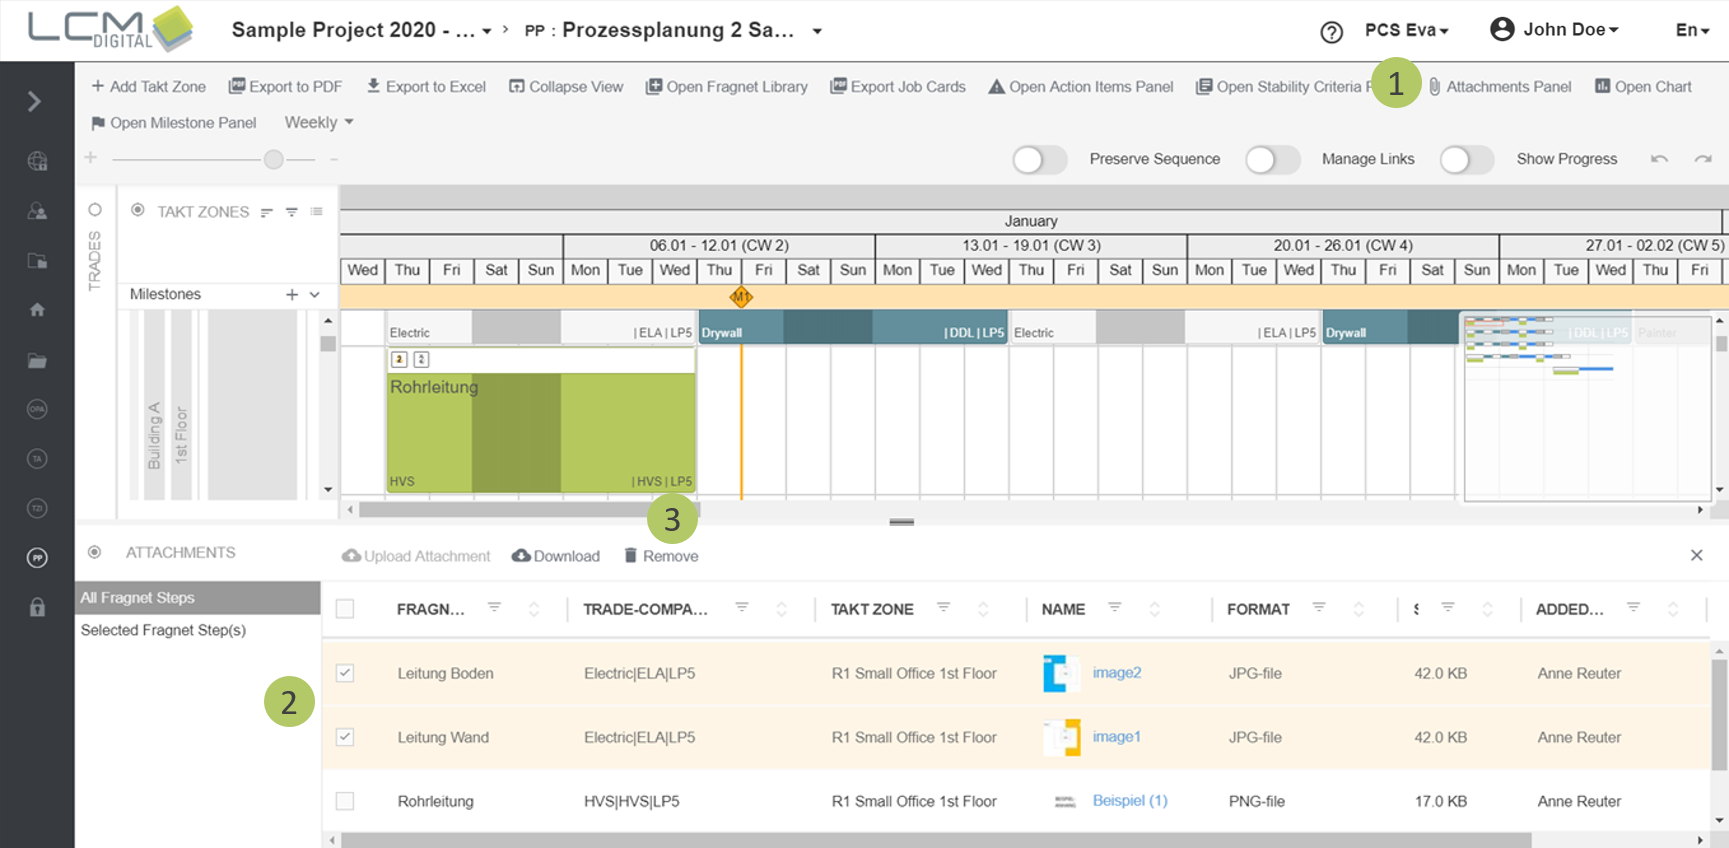Image resolution: width=1729 pixels, height=848 pixels.
Task: Click the redo arrow icon
Action: pyautogui.click(x=1703, y=159)
